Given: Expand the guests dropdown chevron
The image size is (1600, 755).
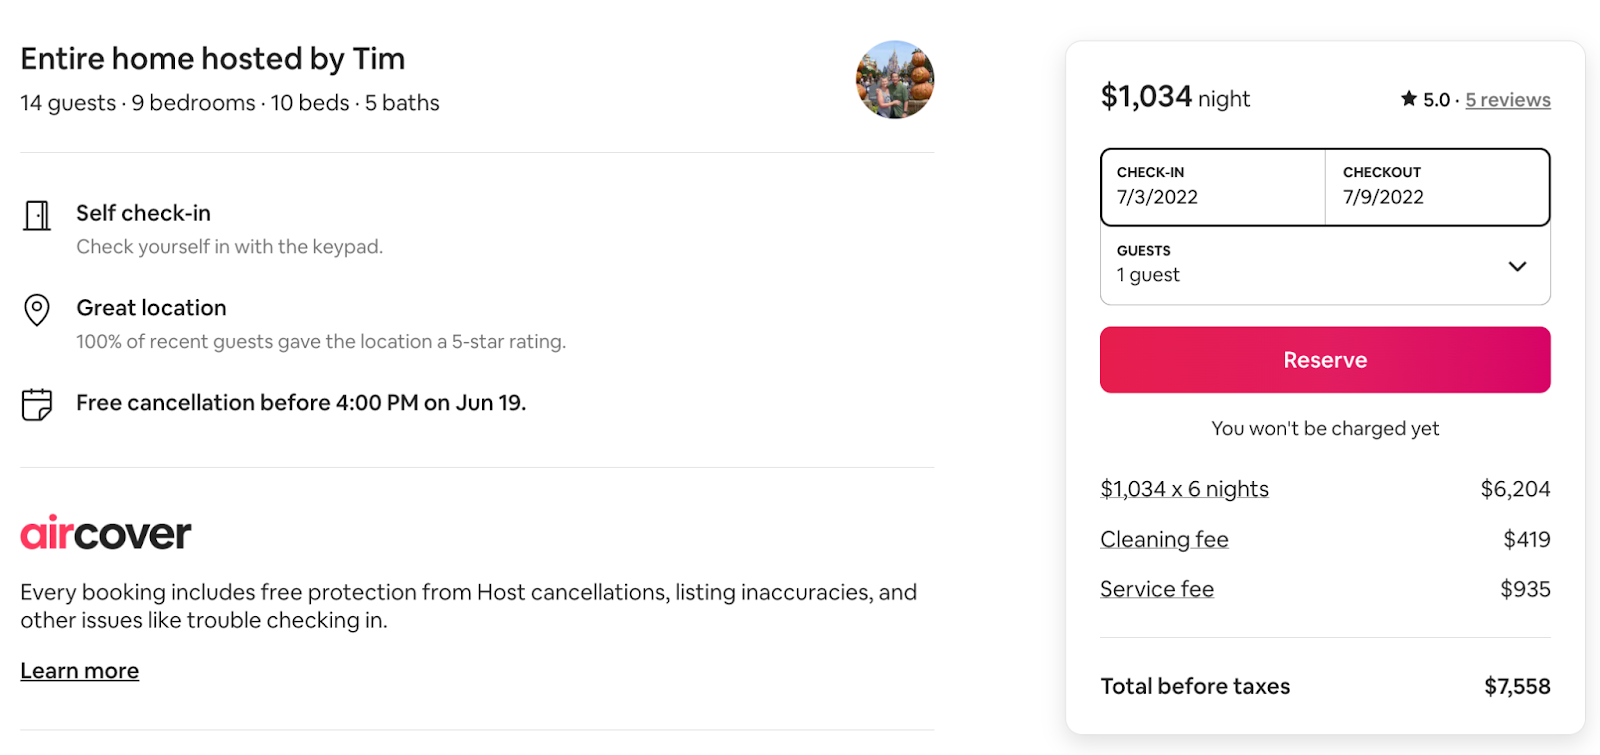Looking at the screenshot, I should 1517,266.
